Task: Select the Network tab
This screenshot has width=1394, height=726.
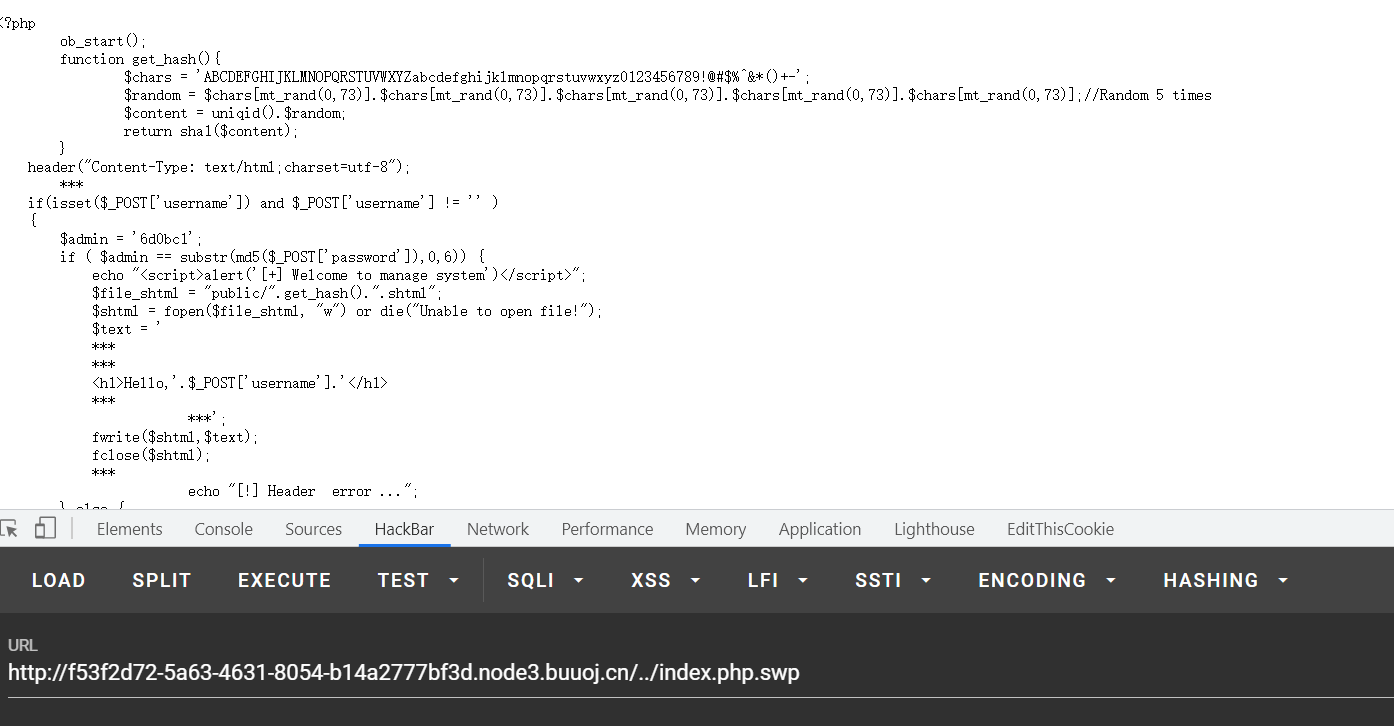Action: (498, 529)
